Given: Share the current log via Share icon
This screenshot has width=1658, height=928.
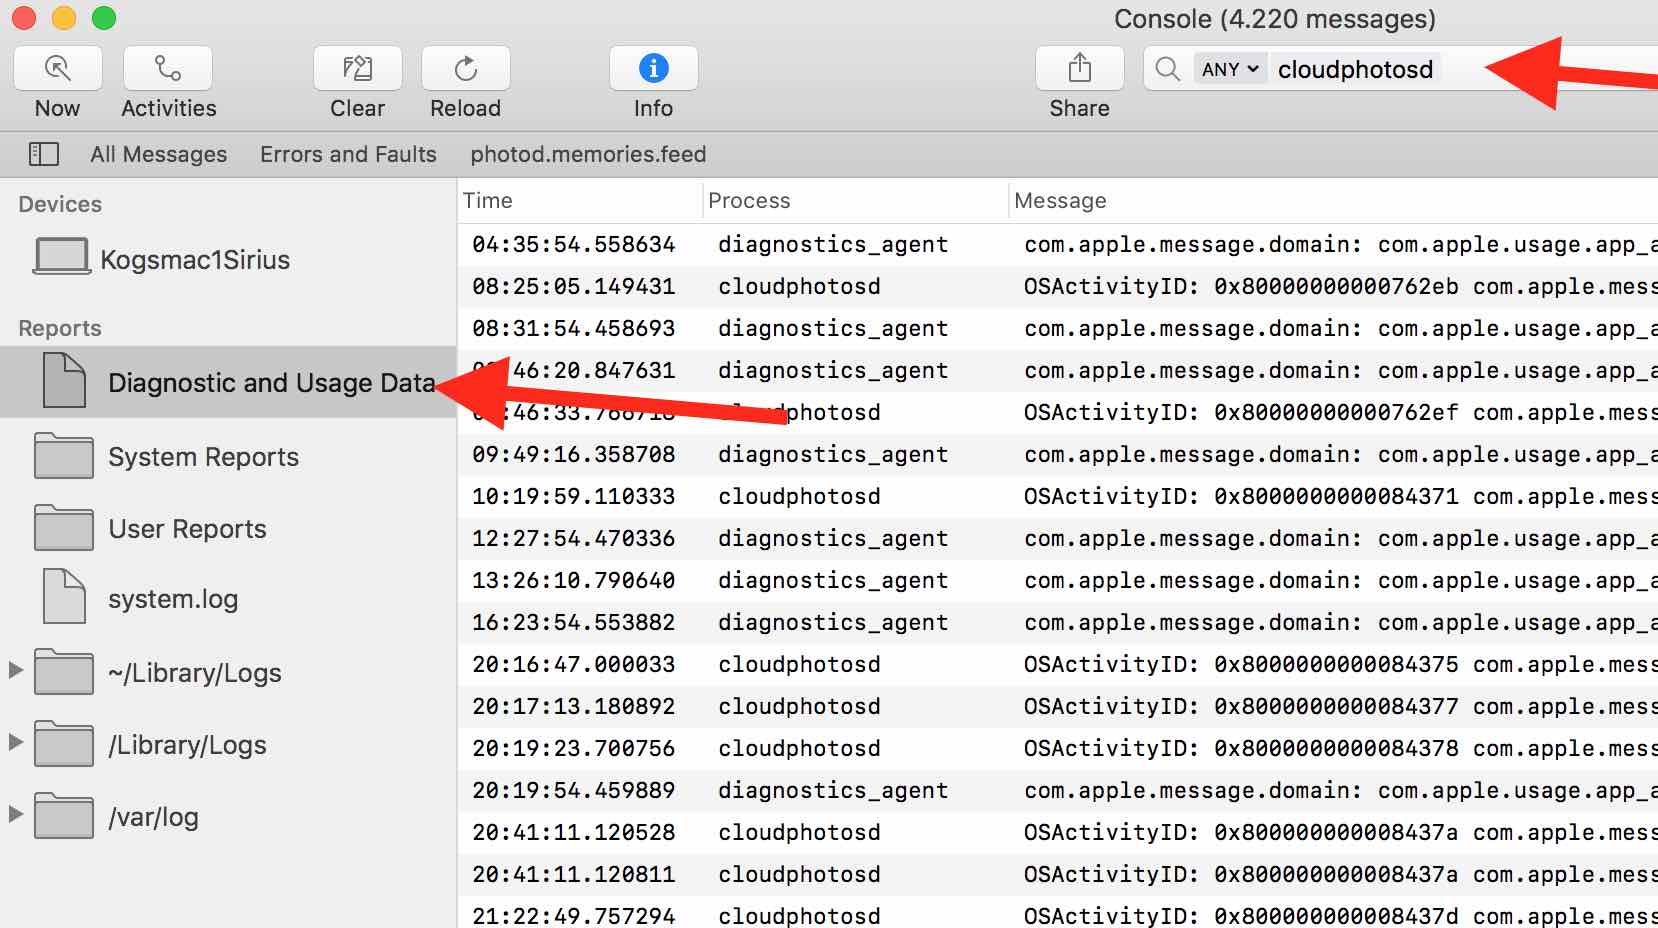Looking at the screenshot, I should (x=1078, y=68).
